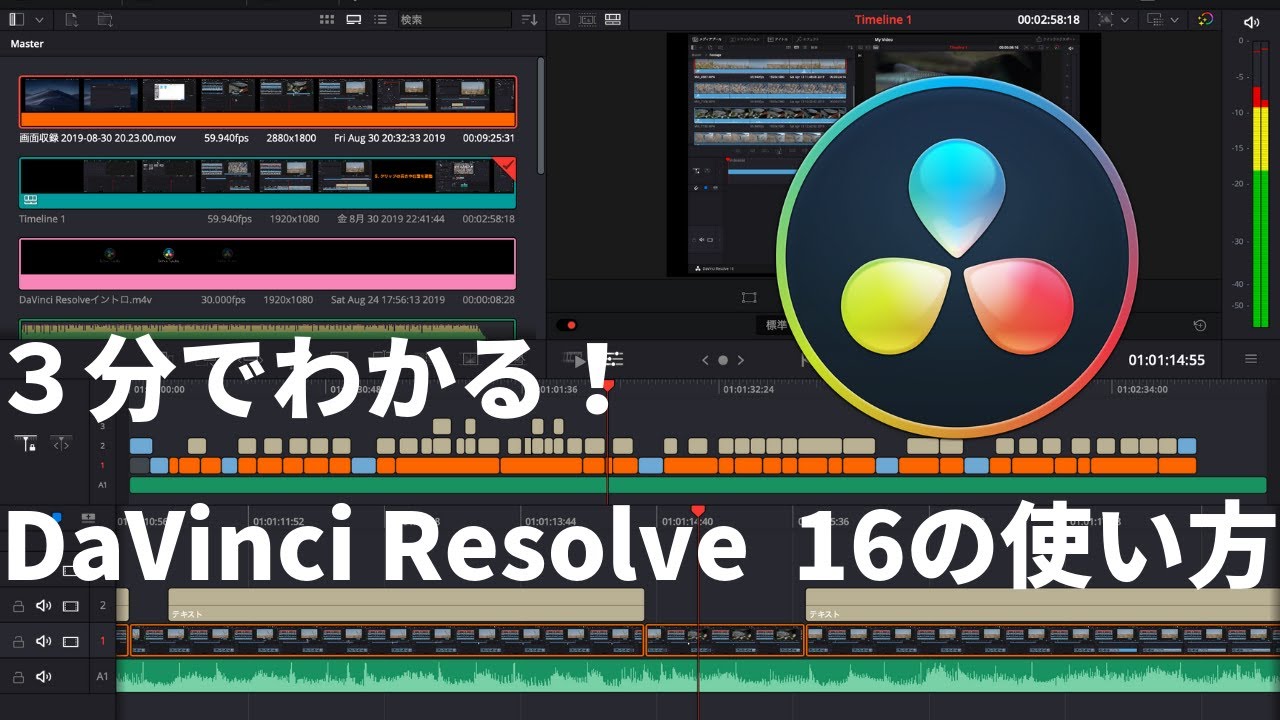Lock track 2 with its padlock icon
Screen dimensions: 1280x720
point(18,605)
